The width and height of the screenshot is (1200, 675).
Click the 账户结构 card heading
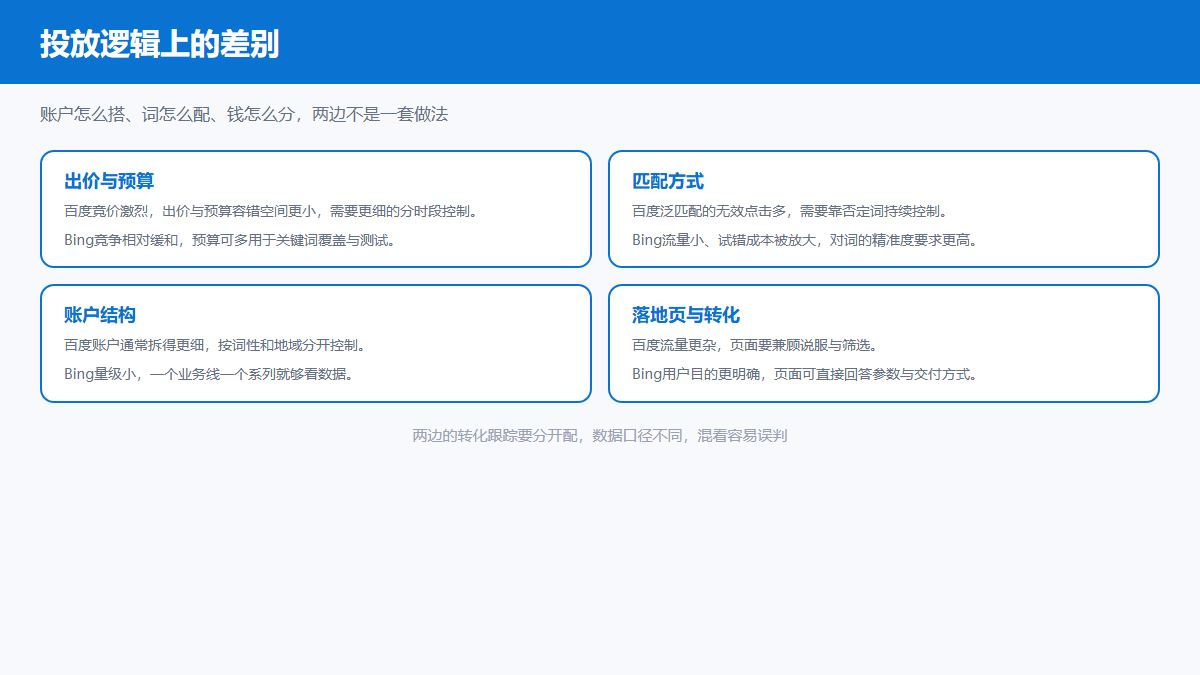point(100,315)
